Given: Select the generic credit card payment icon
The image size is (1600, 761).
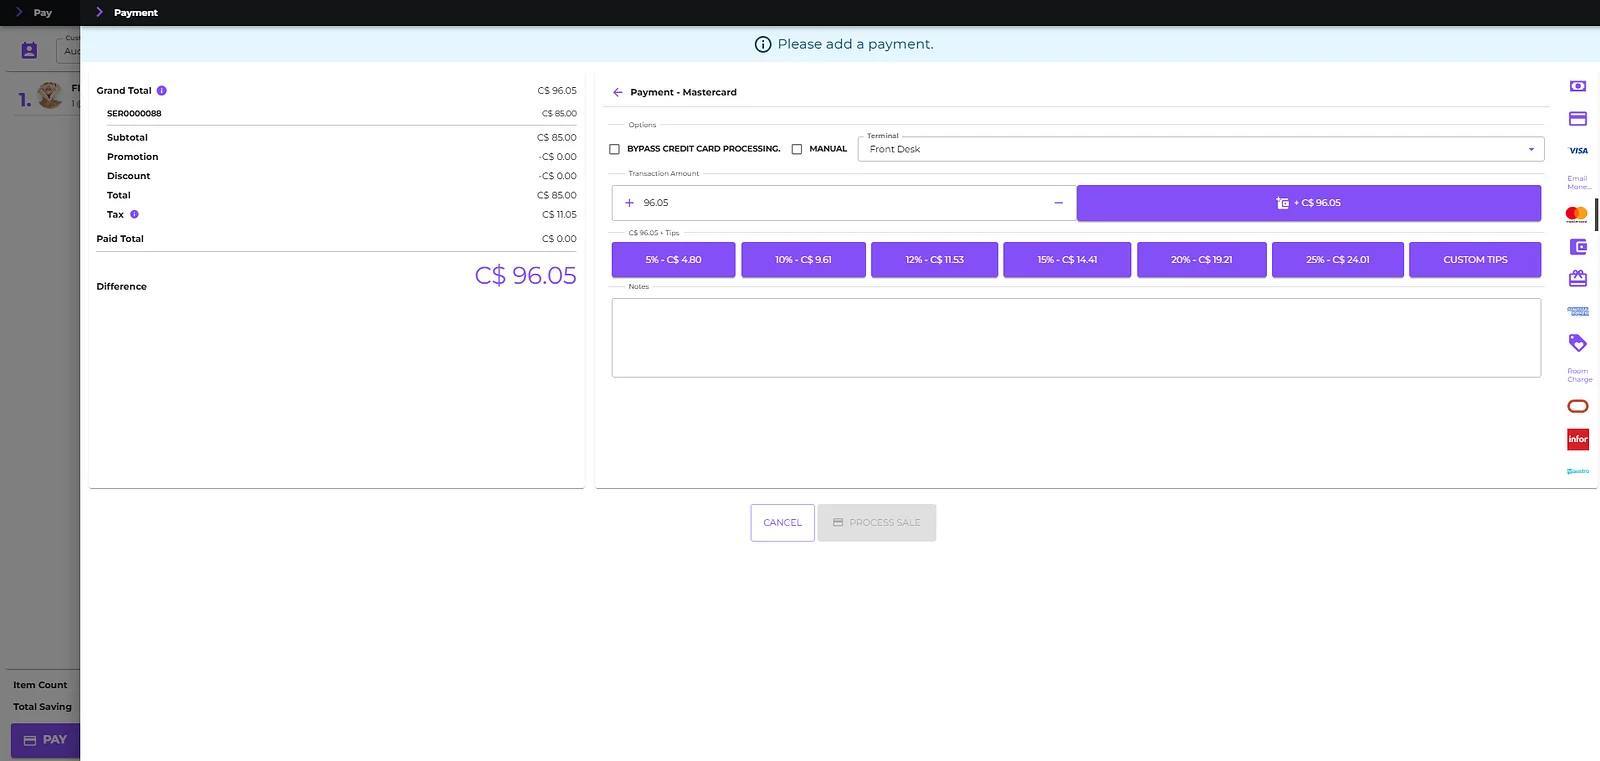Looking at the screenshot, I should (x=1578, y=119).
